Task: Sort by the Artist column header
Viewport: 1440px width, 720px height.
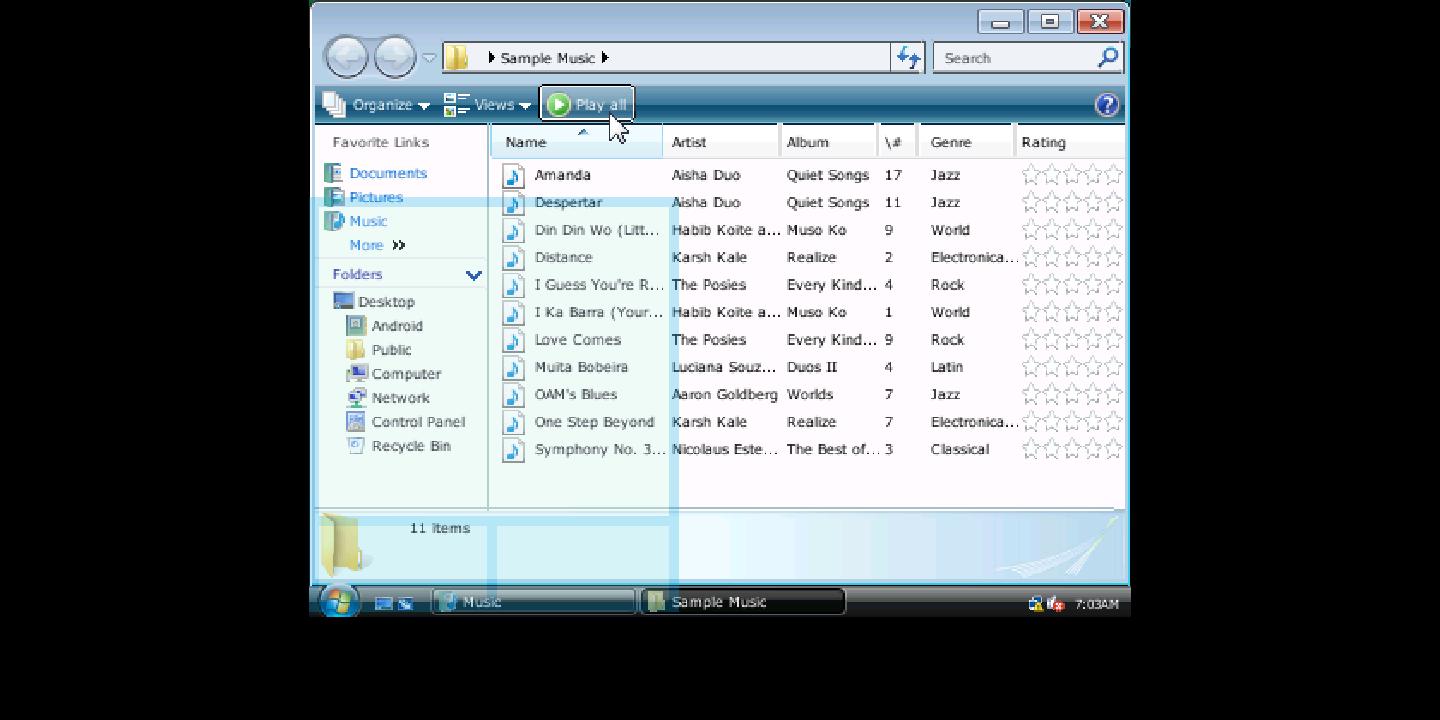Action: 720,142
